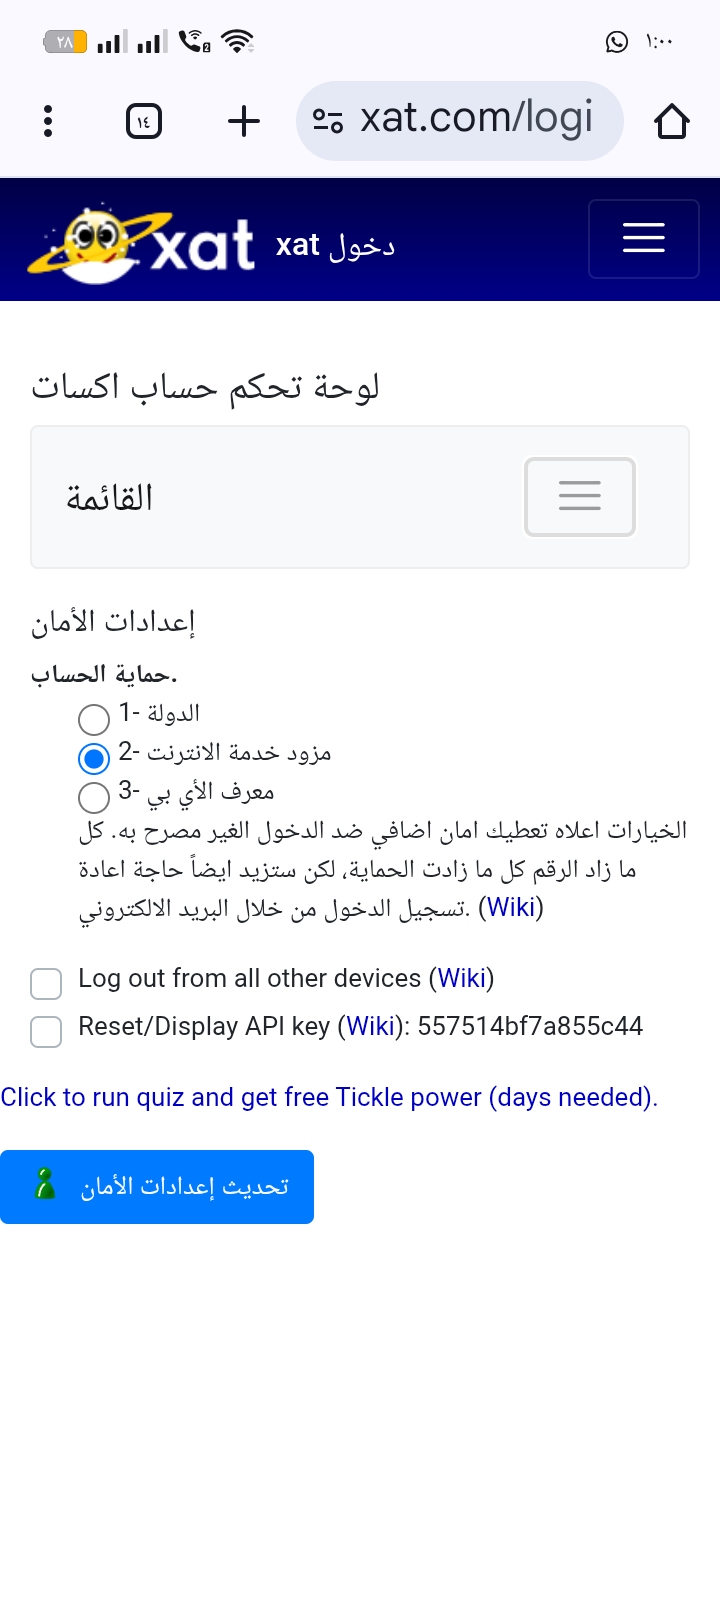This screenshot has width=720, height=1604.
Task: Expand the xat navbar hamburger menu
Action: coord(643,239)
